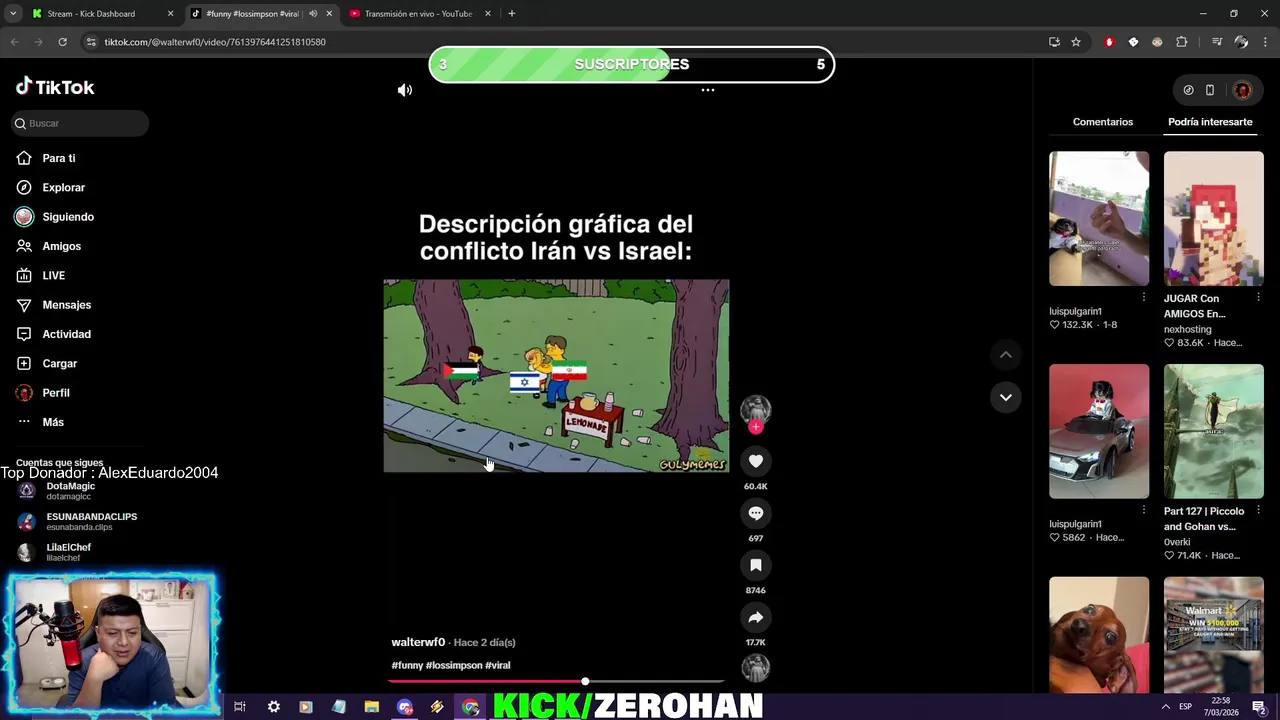Open Windows taskbar settings gear
1280x720 pixels.
pos(273,707)
